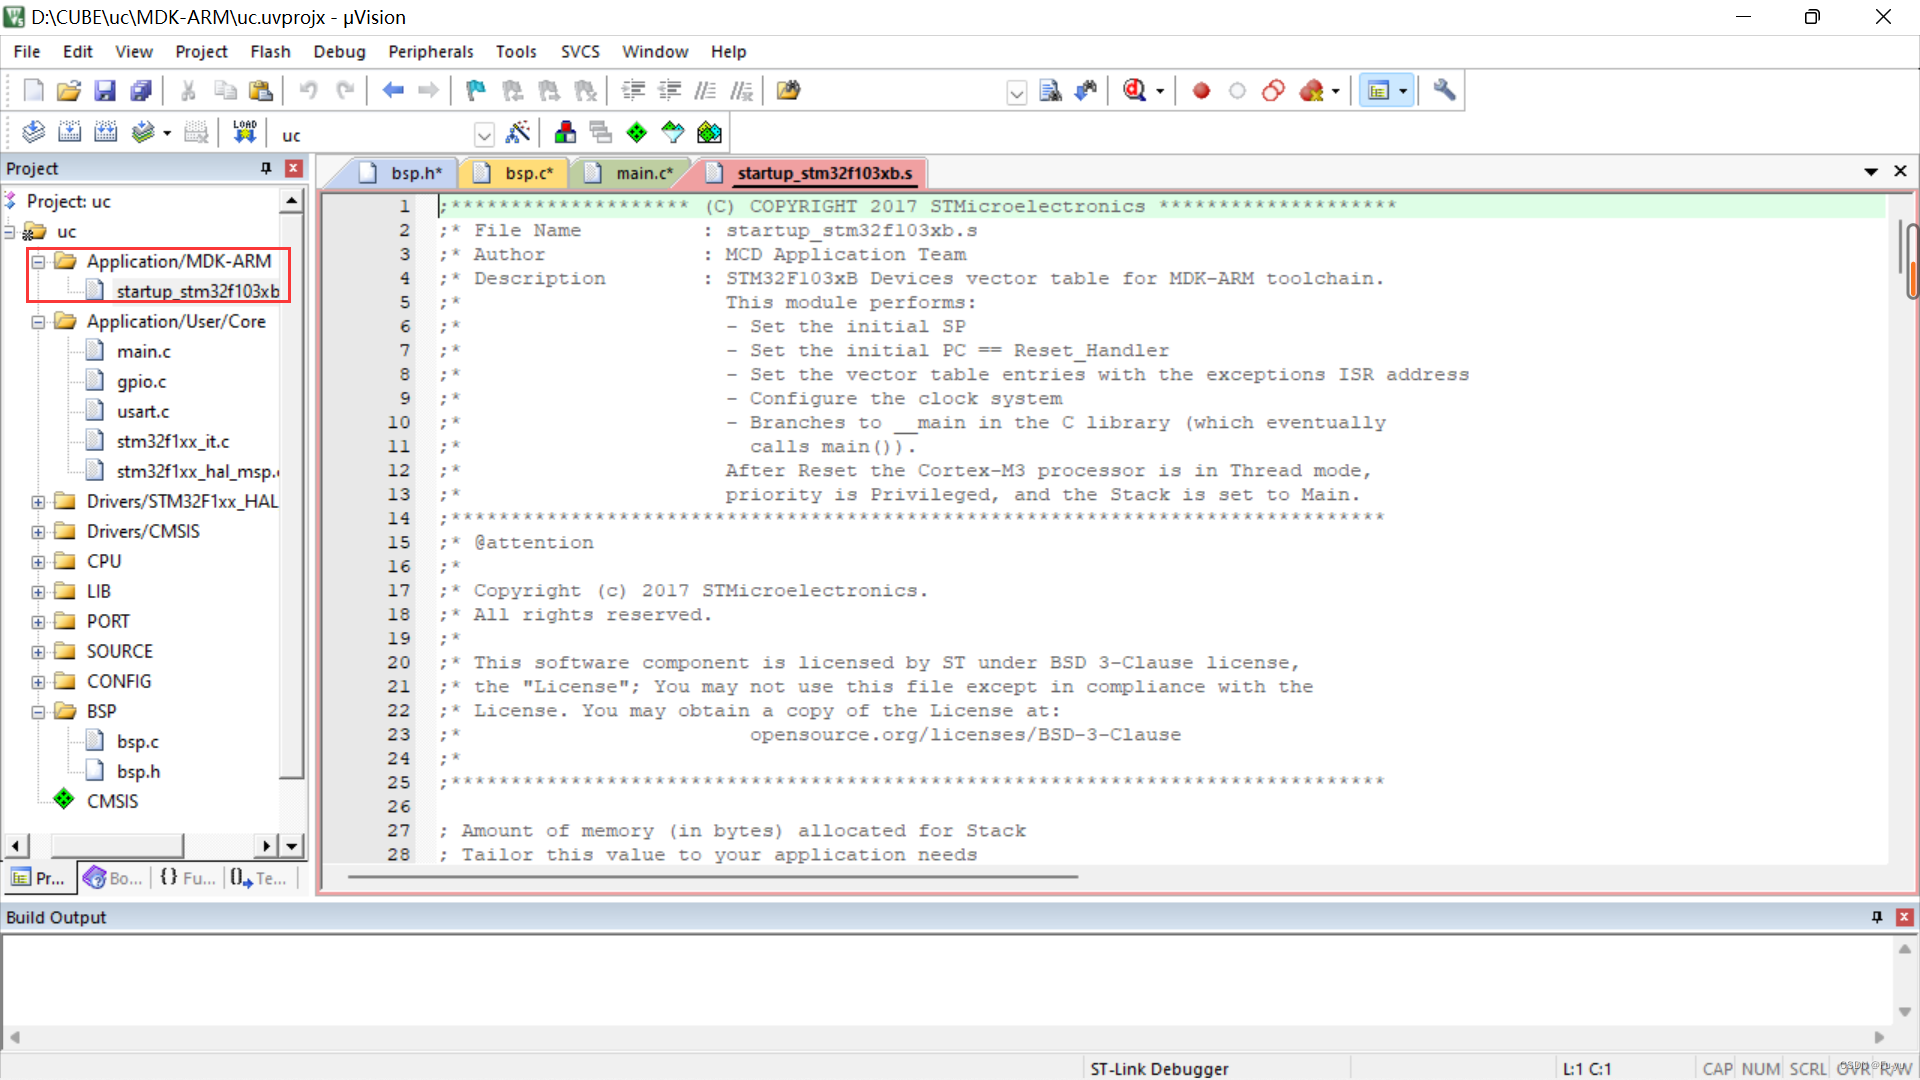Image resolution: width=1920 pixels, height=1080 pixels.
Task: Switch to Functions panel tab
Action: point(187,878)
